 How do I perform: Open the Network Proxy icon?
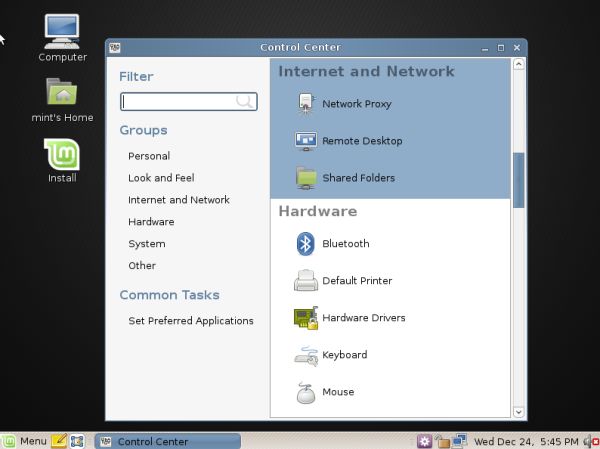[x=305, y=104]
